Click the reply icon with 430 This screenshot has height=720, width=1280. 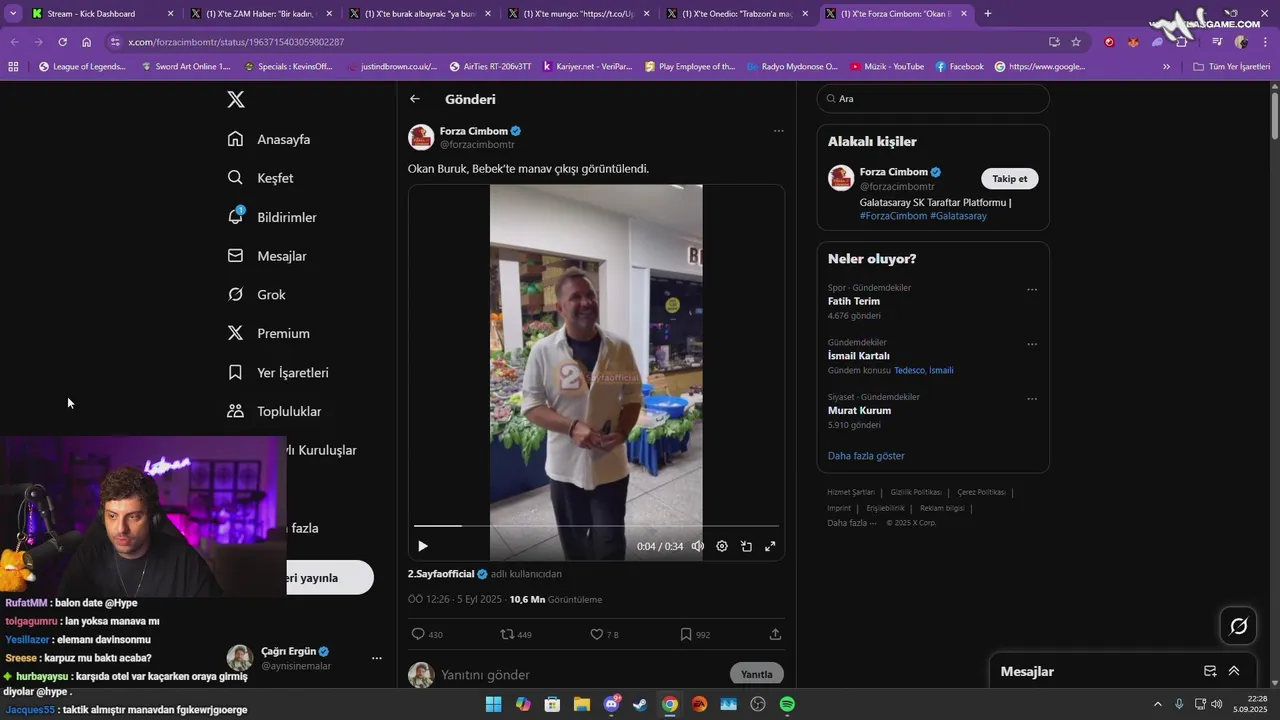[x=427, y=634]
